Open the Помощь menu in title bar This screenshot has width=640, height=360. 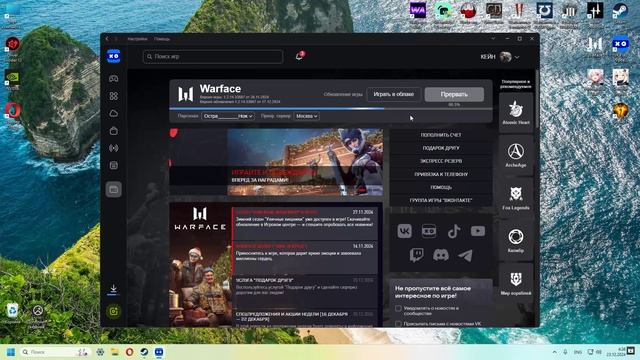pyautogui.click(x=162, y=39)
